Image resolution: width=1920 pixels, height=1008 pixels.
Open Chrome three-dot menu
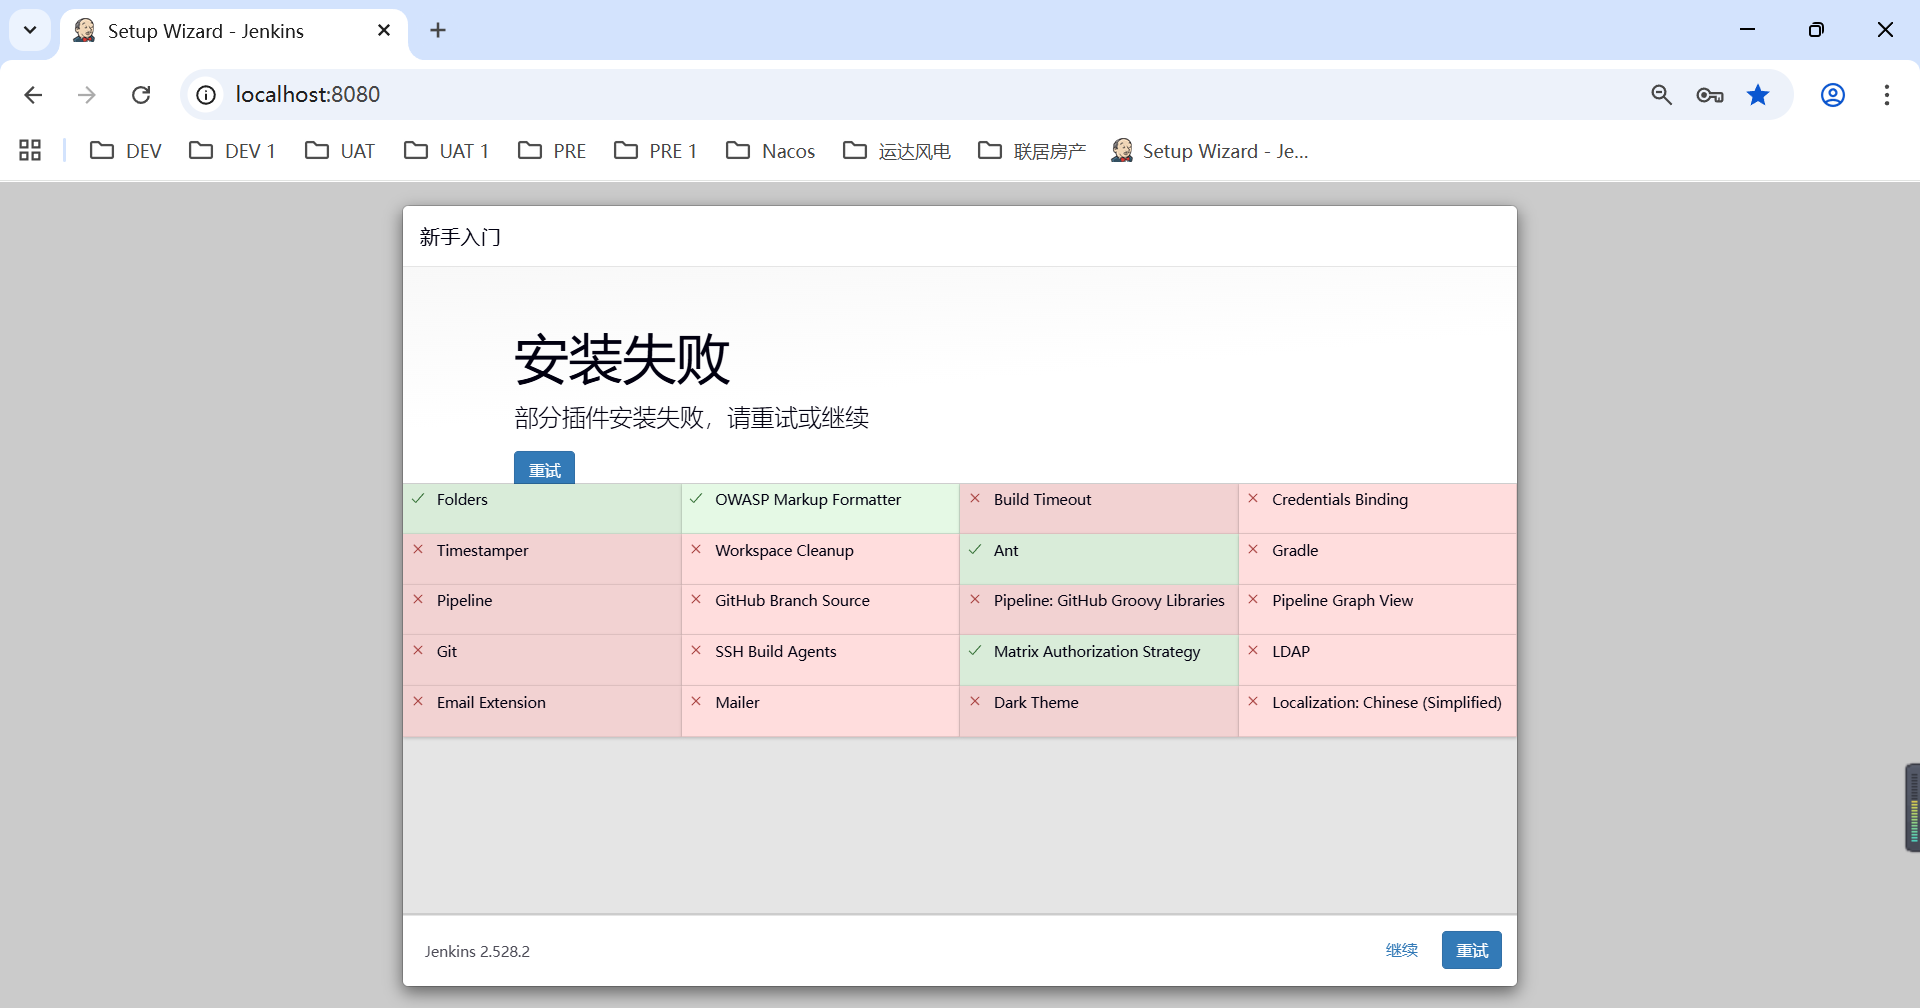click(1887, 95)
